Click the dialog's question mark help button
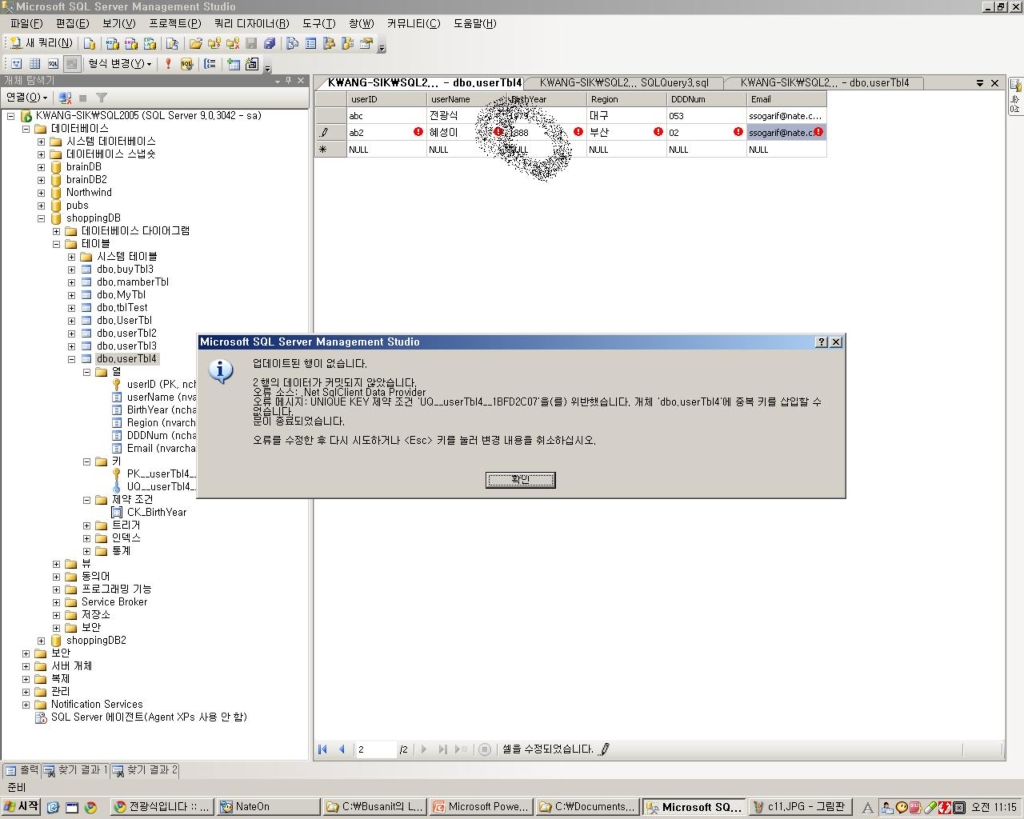Viewport: 1024px width, 819px height. tap(822, 342)
